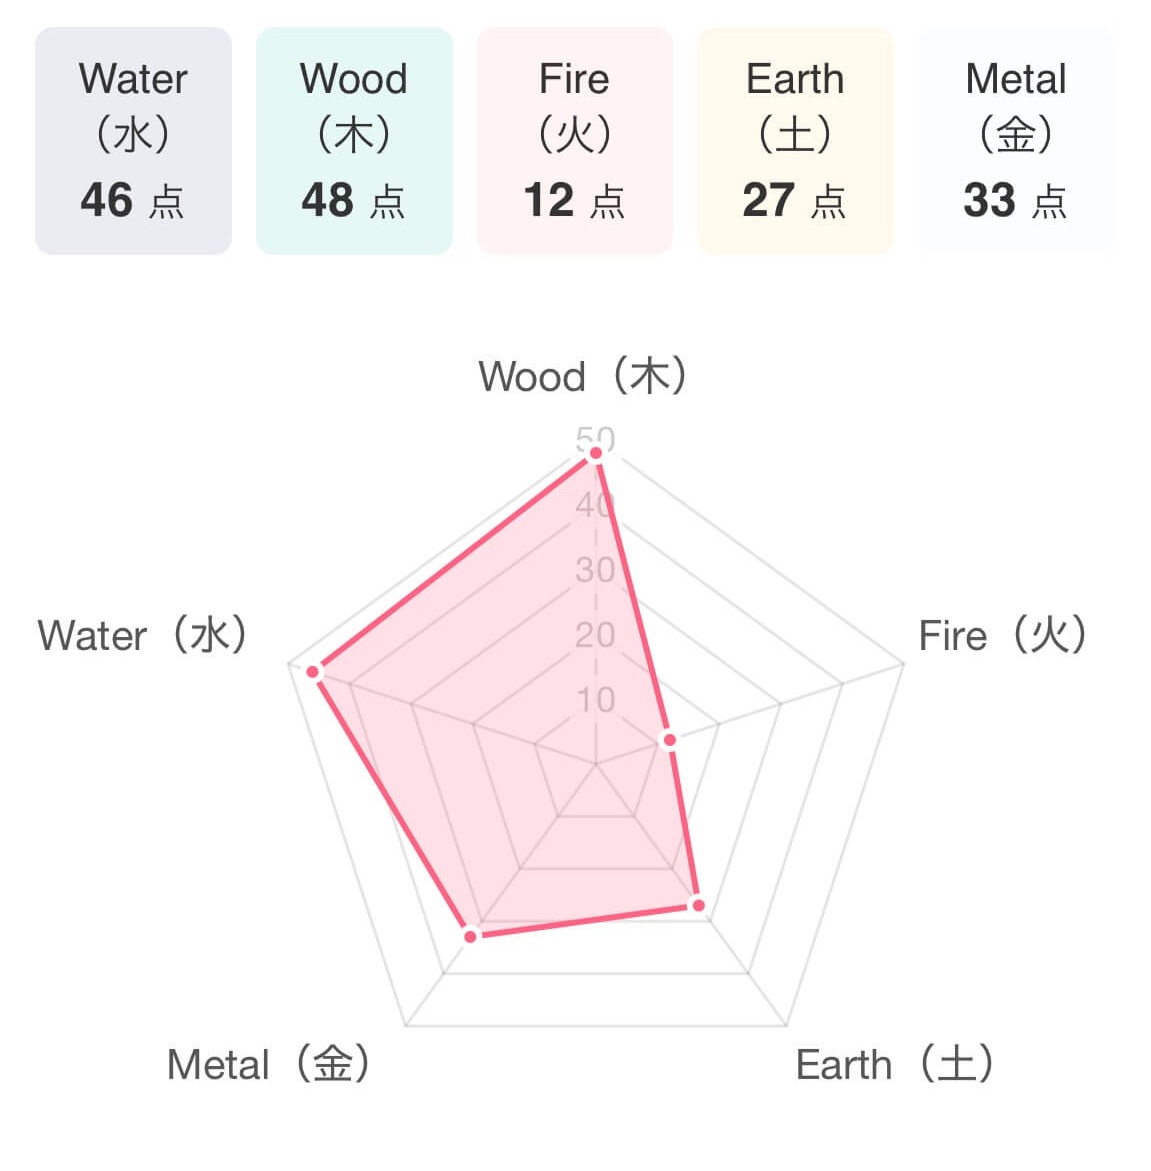Screen dimensions: 1151x1171
Task: Click the Earth data point on radar
Action: pos(698,906)
